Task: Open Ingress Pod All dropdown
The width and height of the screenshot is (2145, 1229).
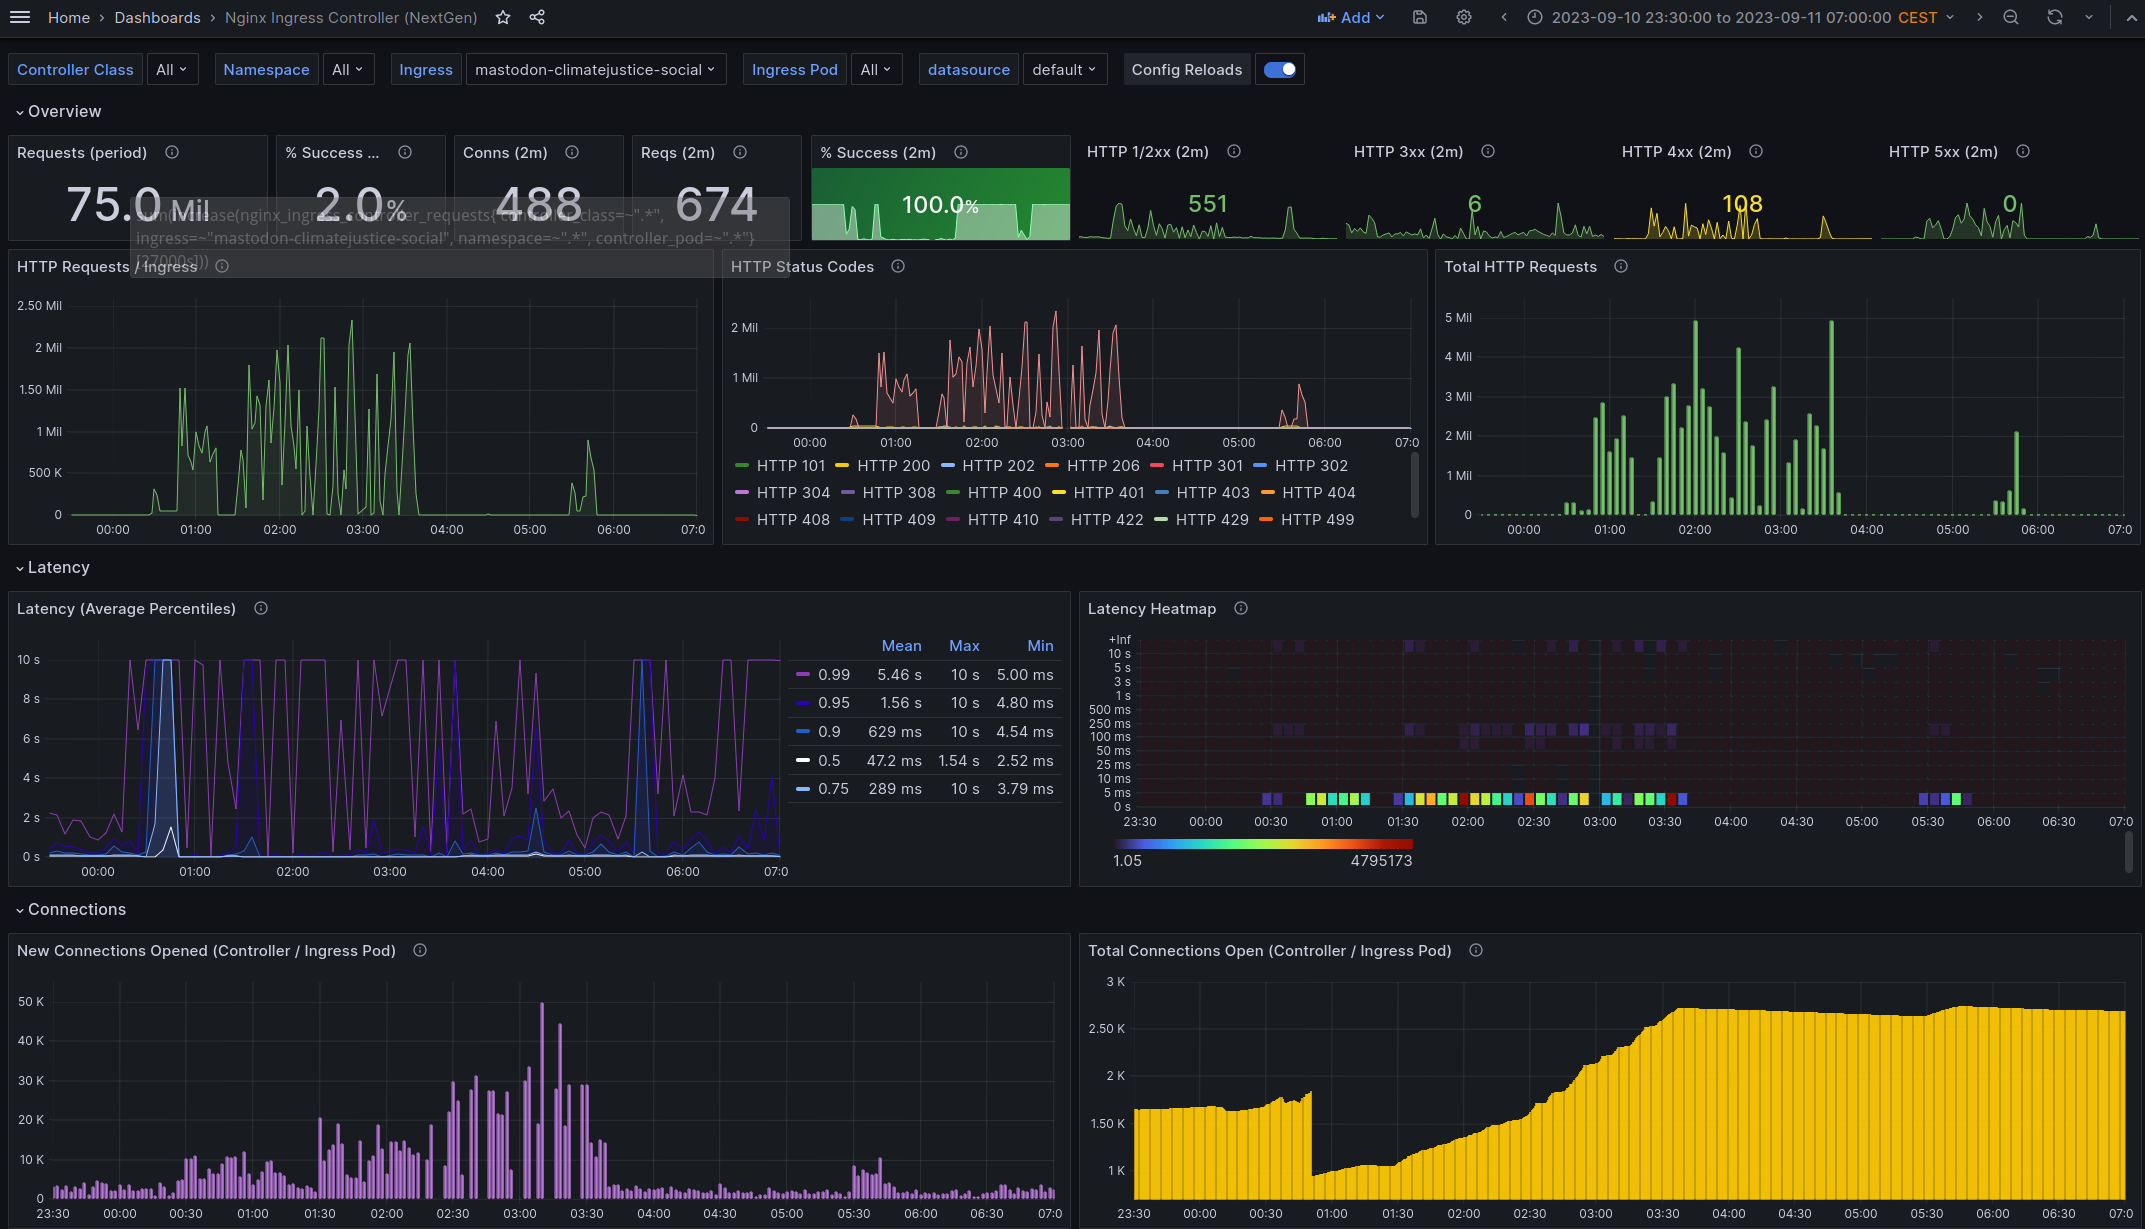Action: pyautogui.click(x=876, y=69)
